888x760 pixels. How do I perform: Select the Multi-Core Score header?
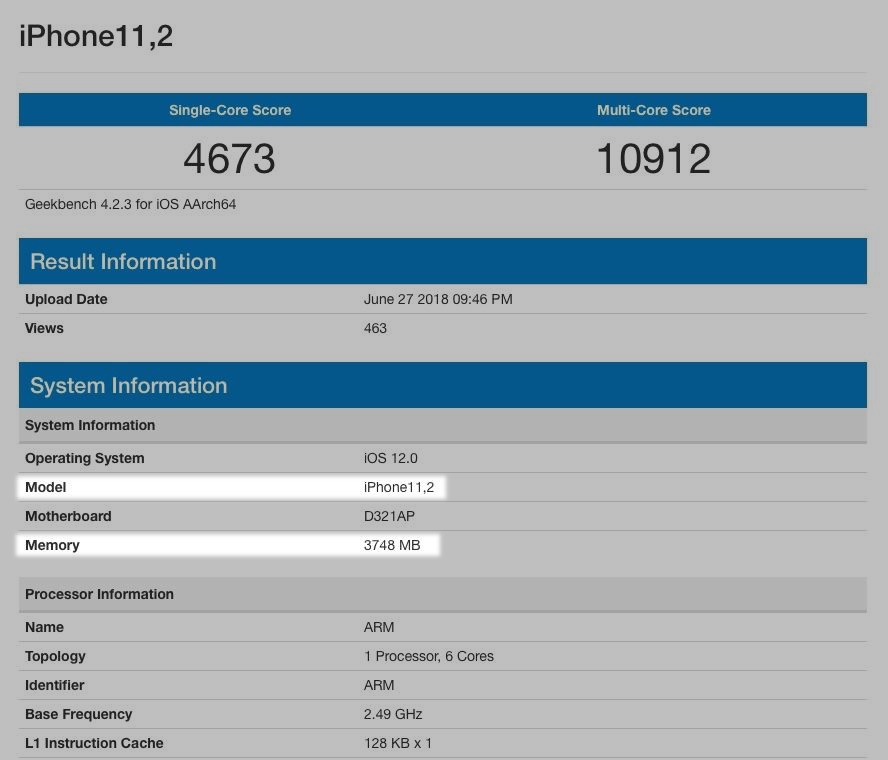[x=653, y=110]
